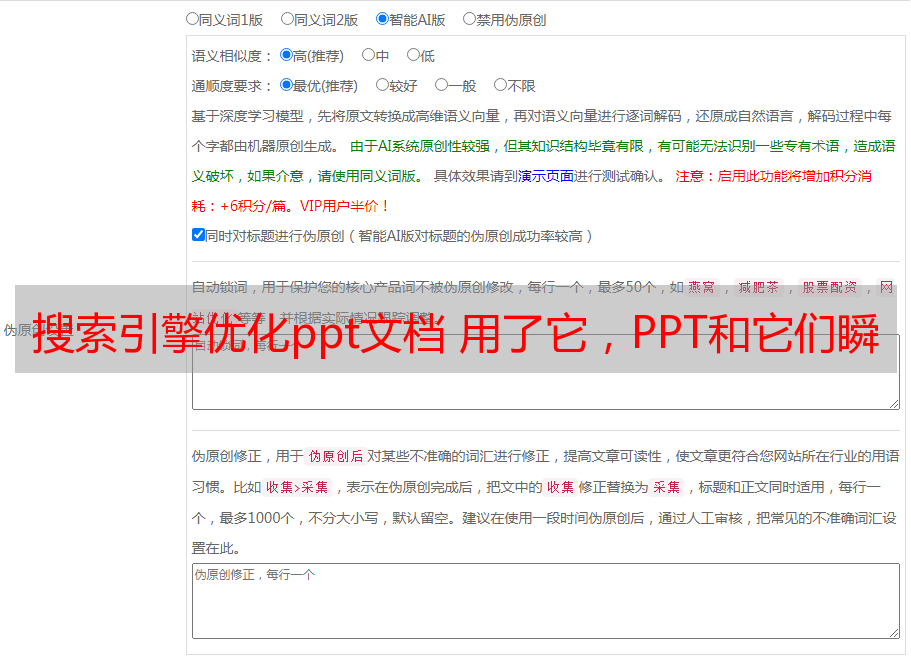The image size is (911, 658).
Task: Set 通顺度要求 to 一般
Action: point(442,85)
